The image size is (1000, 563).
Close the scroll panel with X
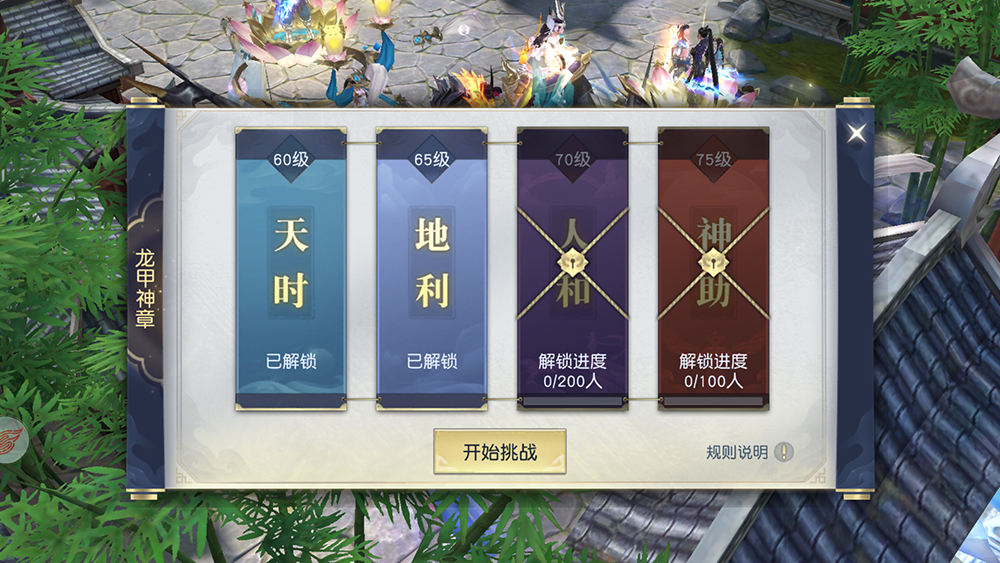point(856,133)
